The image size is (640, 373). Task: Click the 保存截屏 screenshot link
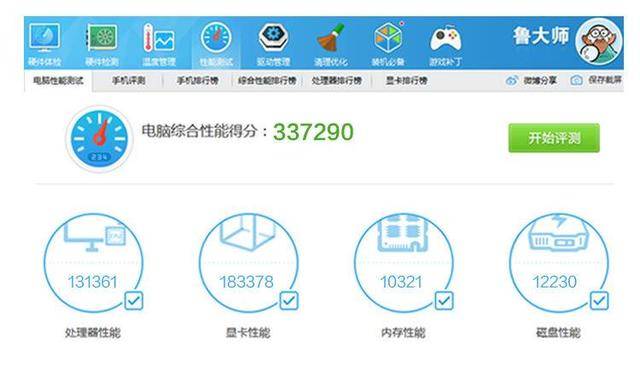pyautogui.click(x=596, y=80)
